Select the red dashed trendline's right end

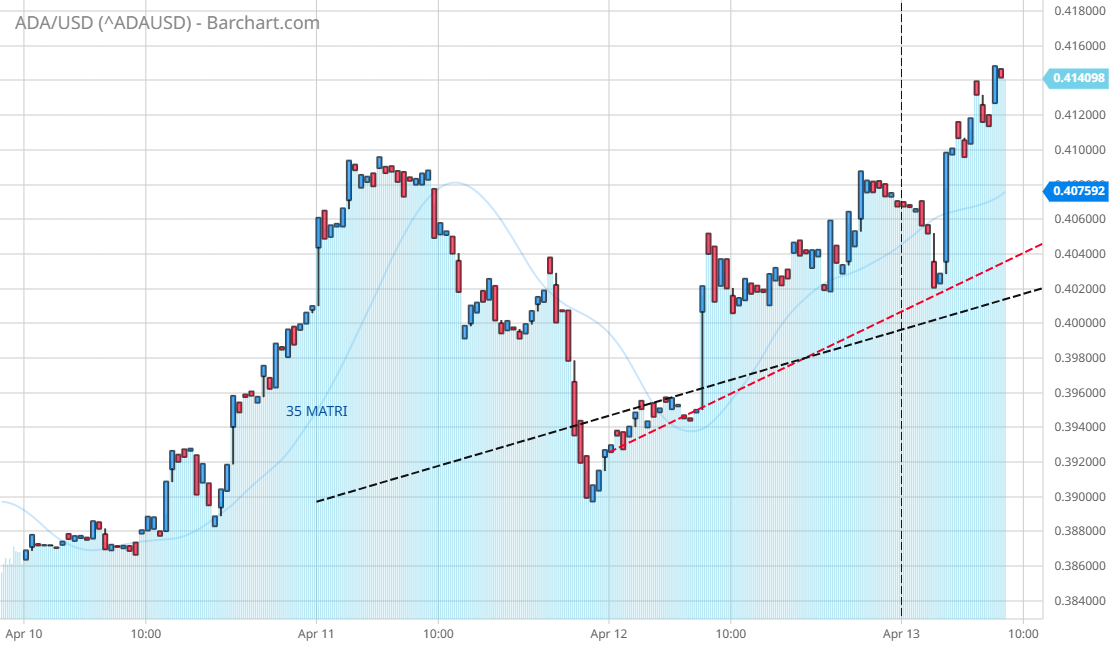(1041, 244)
